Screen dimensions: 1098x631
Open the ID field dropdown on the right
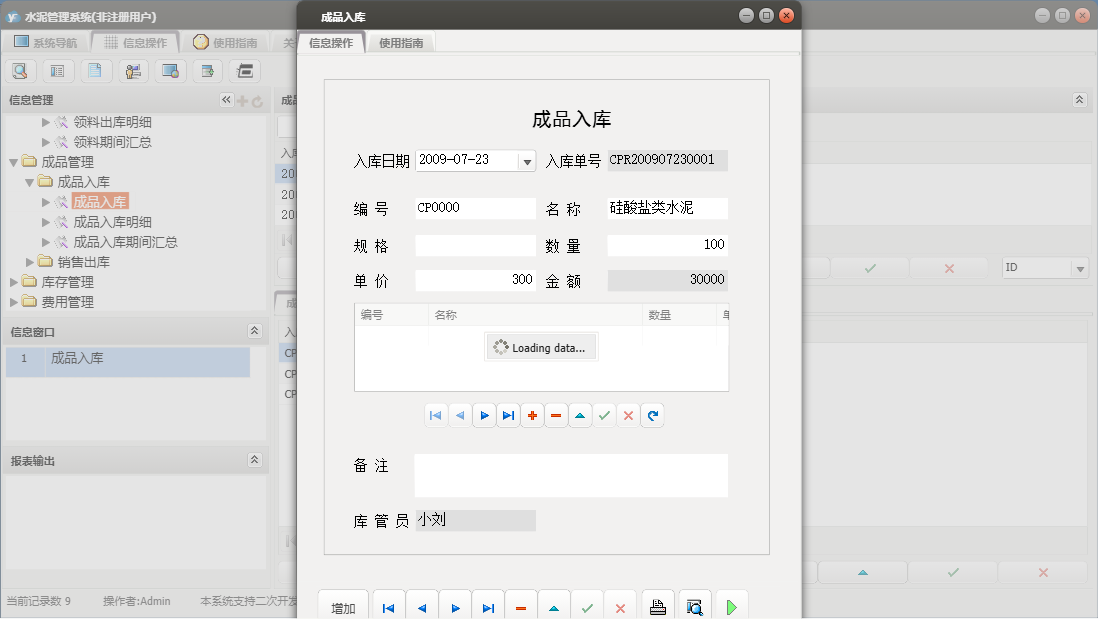pos(1081,268)
